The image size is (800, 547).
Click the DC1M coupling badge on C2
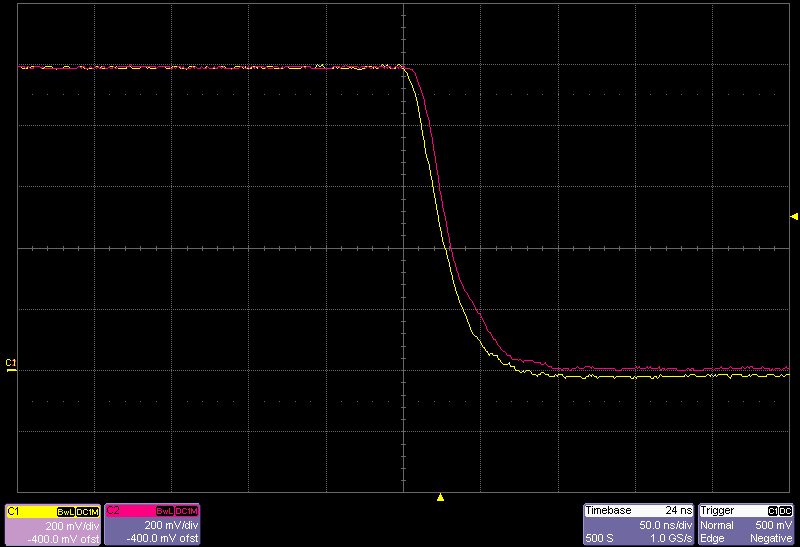pos(187,511)
